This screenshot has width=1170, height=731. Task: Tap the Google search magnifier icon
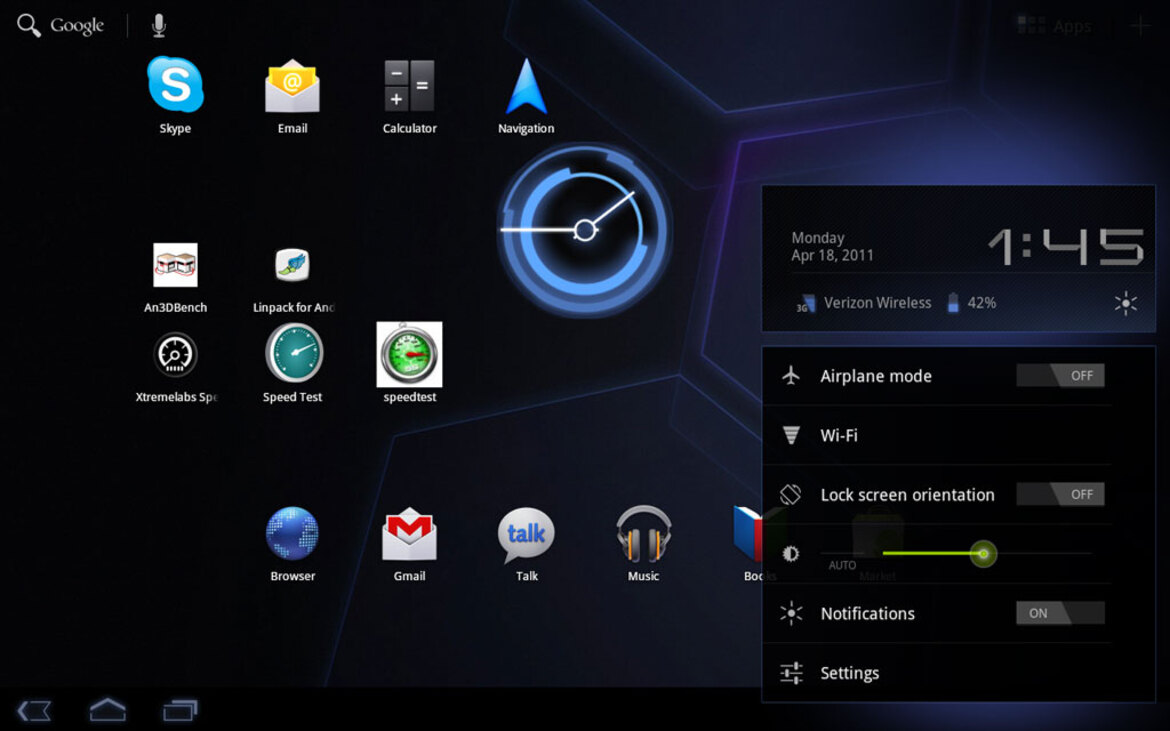(28, 25)
